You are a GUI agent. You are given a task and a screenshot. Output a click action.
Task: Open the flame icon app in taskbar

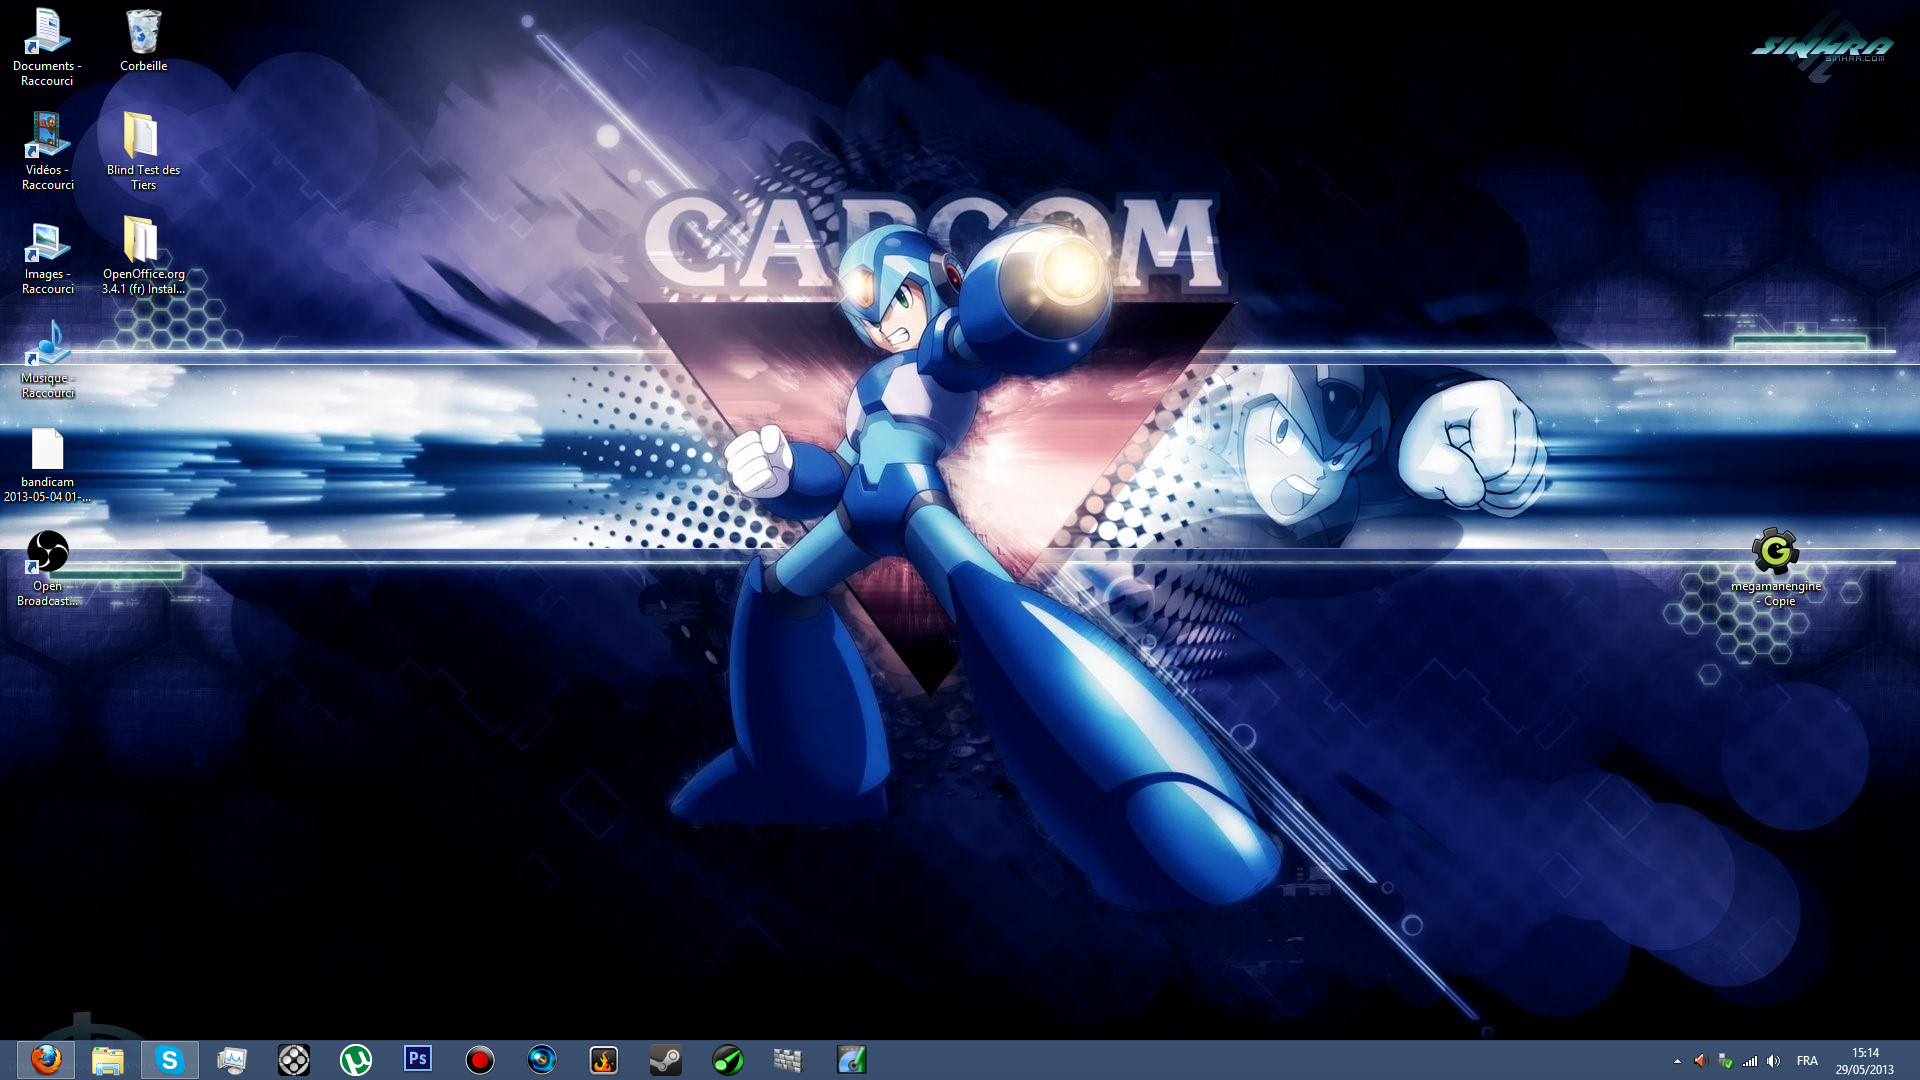pos(604,1060)
